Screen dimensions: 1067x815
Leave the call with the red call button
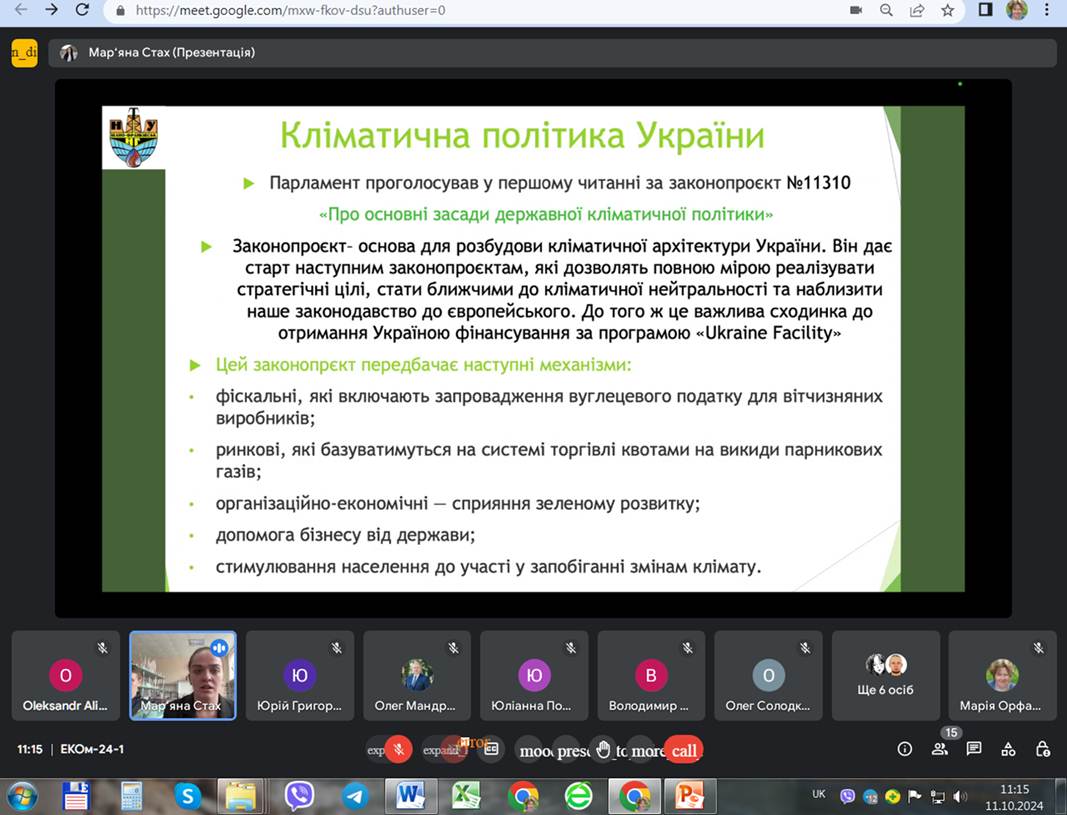coord(684,748)
